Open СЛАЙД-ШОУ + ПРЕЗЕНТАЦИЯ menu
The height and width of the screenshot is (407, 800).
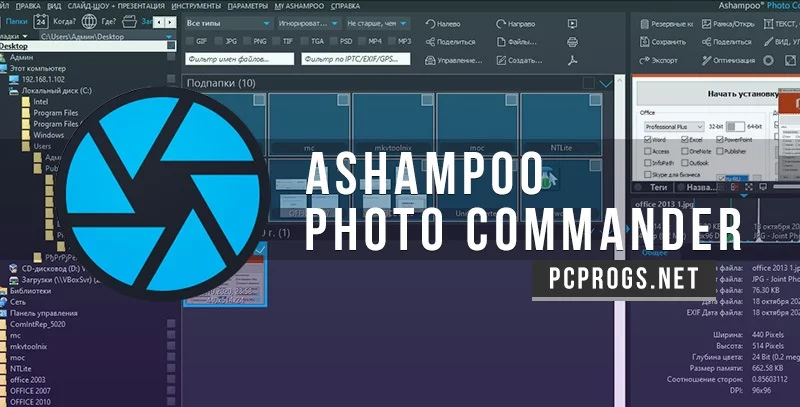pyautogui.click(x=117, y=6)
